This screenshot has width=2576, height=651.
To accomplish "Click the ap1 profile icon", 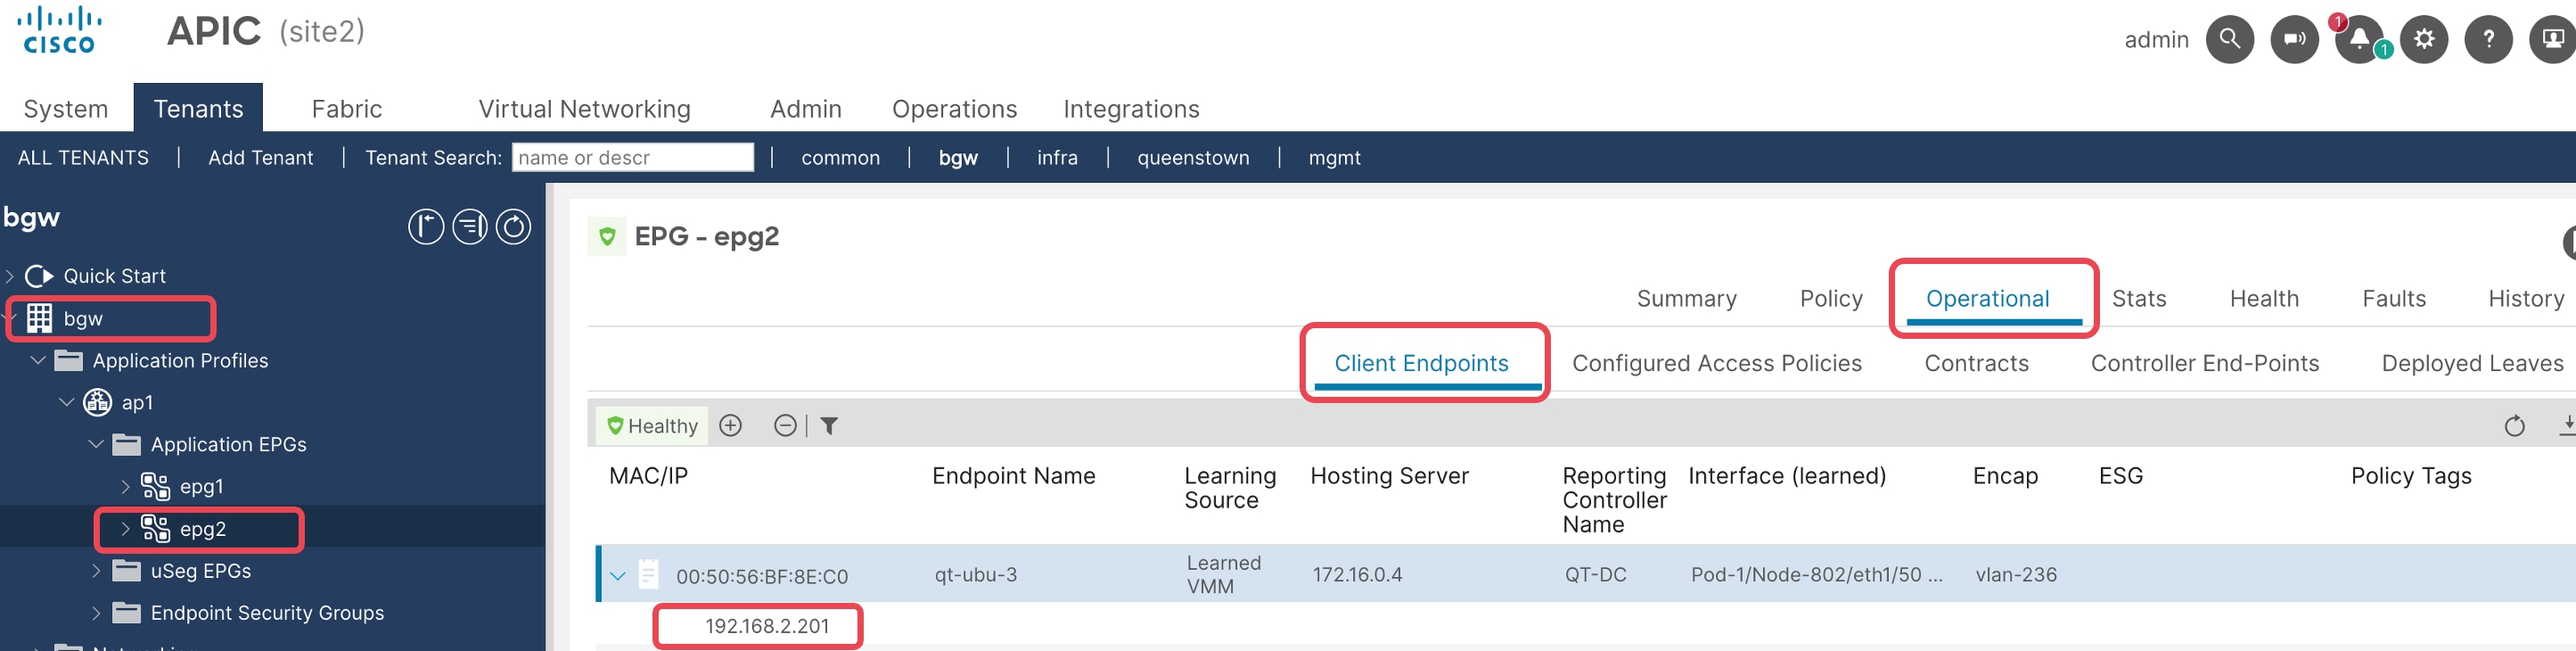I will point(97,402).
